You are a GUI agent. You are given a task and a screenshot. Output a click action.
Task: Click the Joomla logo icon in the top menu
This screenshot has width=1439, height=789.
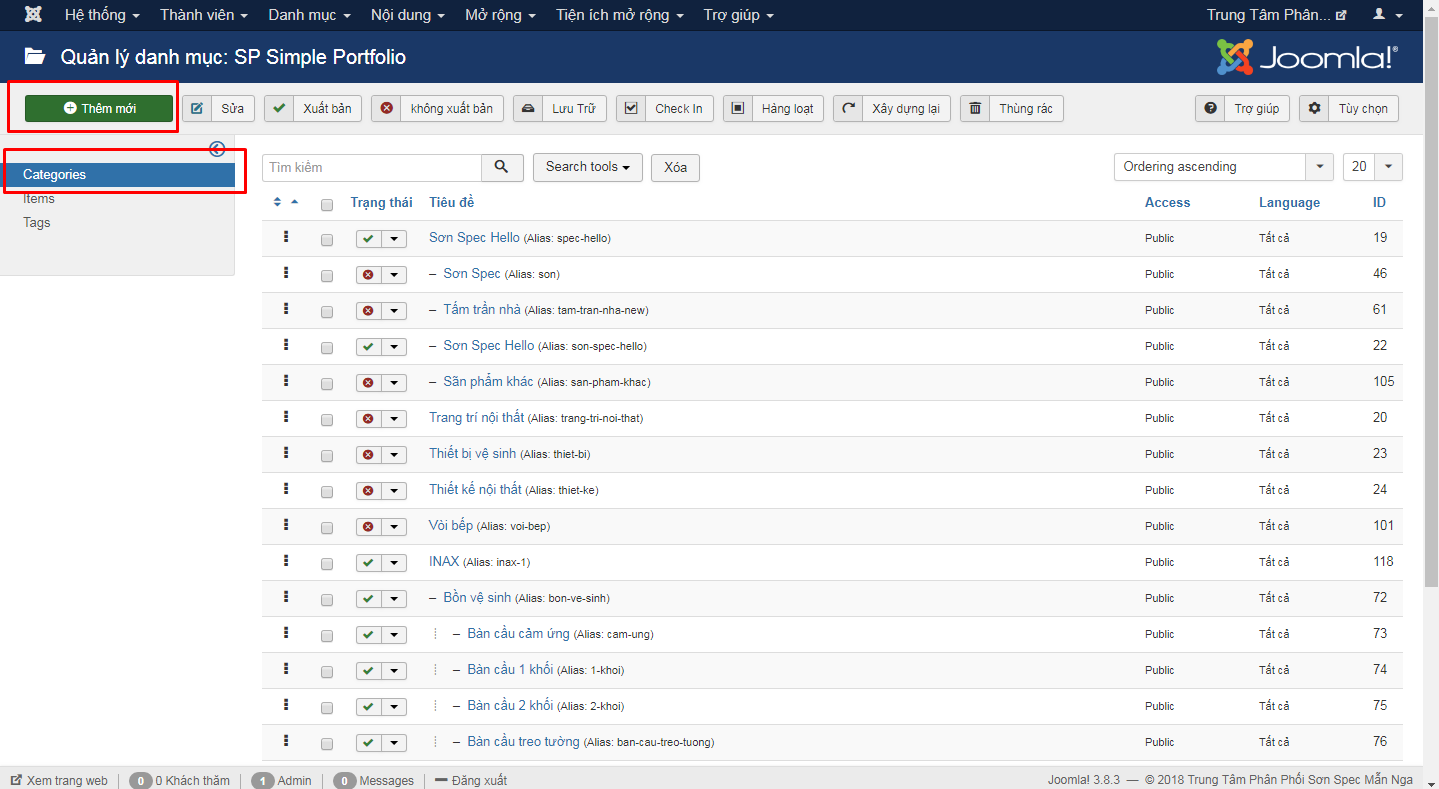click(33, 15)
